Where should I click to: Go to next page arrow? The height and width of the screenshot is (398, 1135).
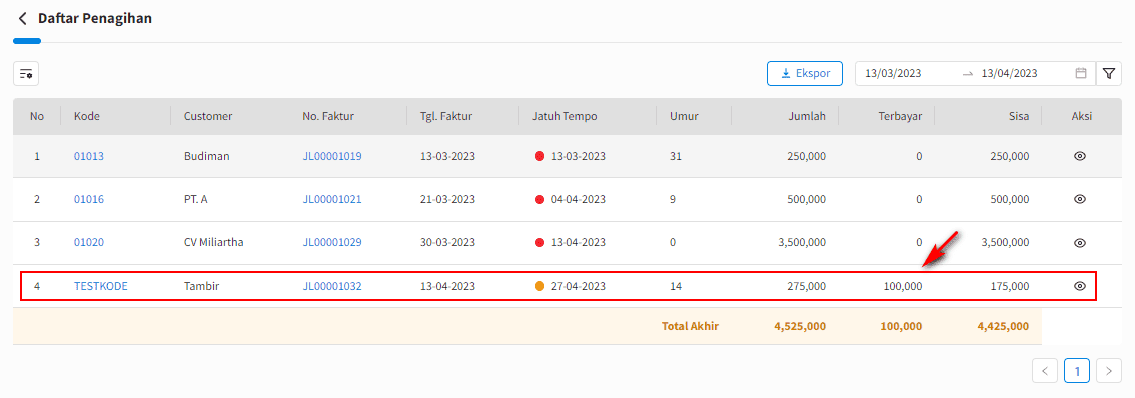pyautogui.click(x=1108, y=371)
